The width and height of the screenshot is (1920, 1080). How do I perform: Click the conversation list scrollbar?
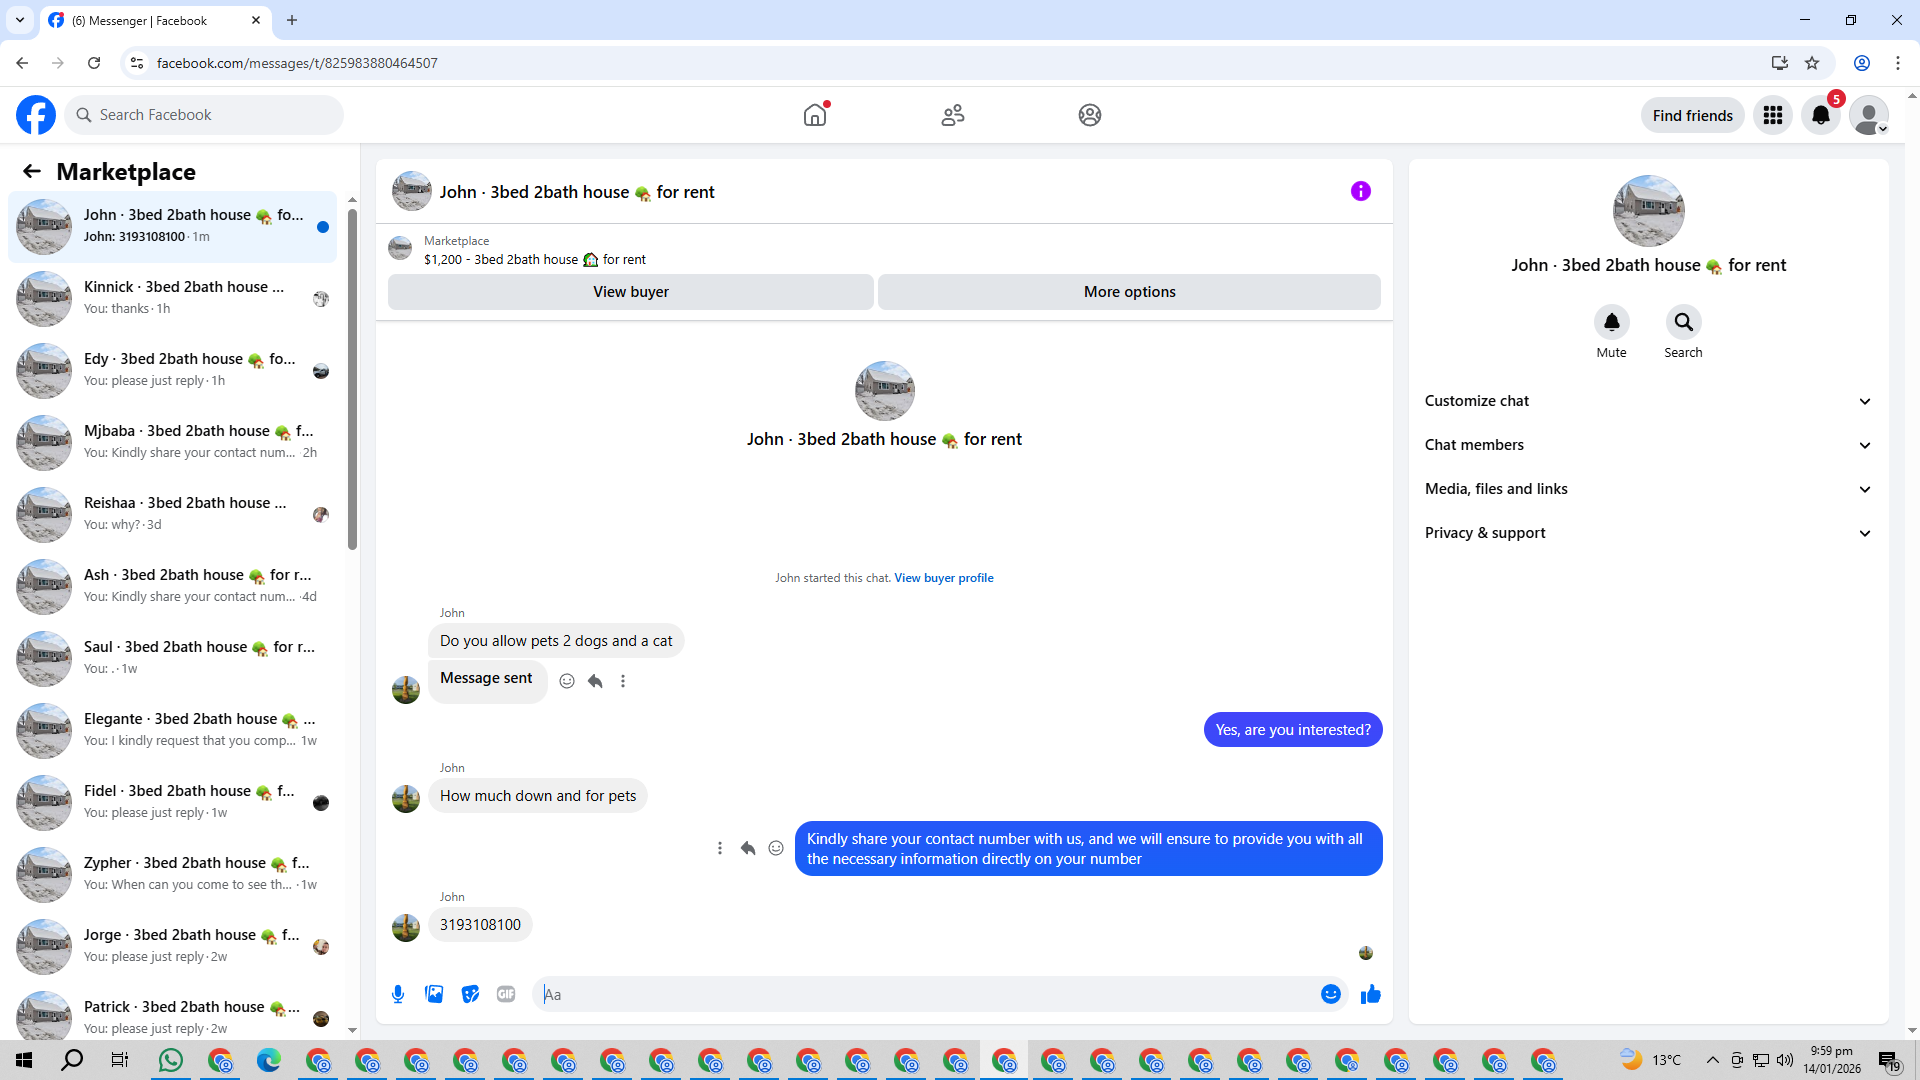point(352,380)
